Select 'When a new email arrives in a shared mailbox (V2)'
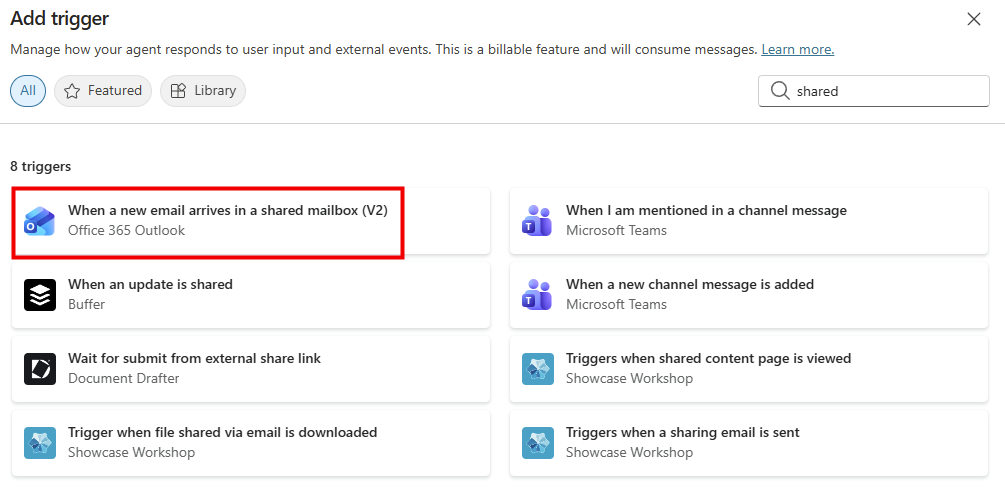 [x=227, y=211]
